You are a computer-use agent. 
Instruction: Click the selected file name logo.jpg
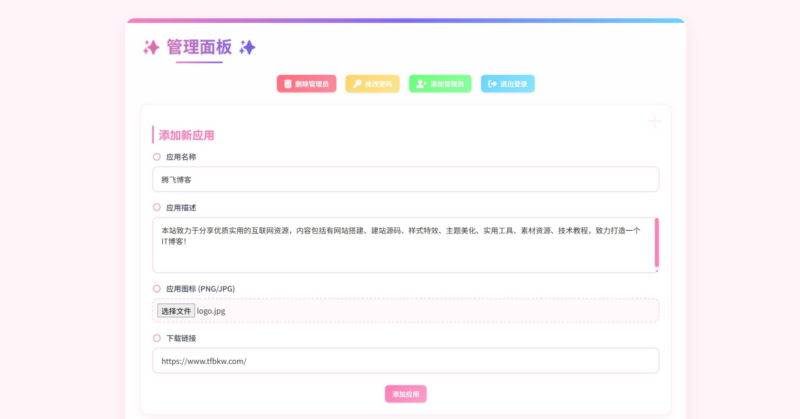(x=211, y=311)
